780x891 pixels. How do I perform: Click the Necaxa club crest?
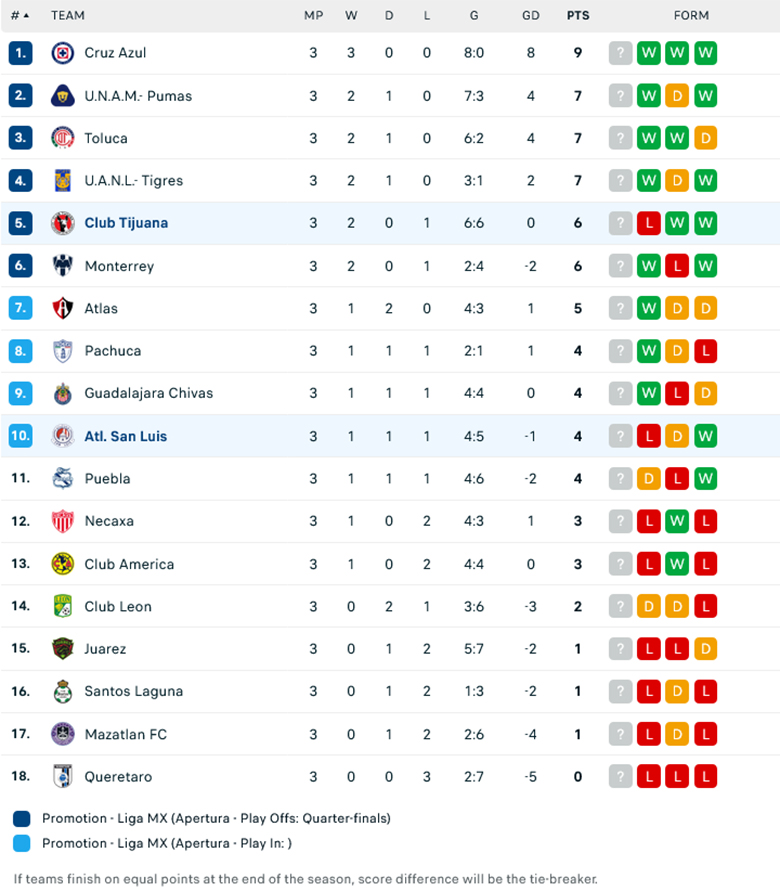62,521
